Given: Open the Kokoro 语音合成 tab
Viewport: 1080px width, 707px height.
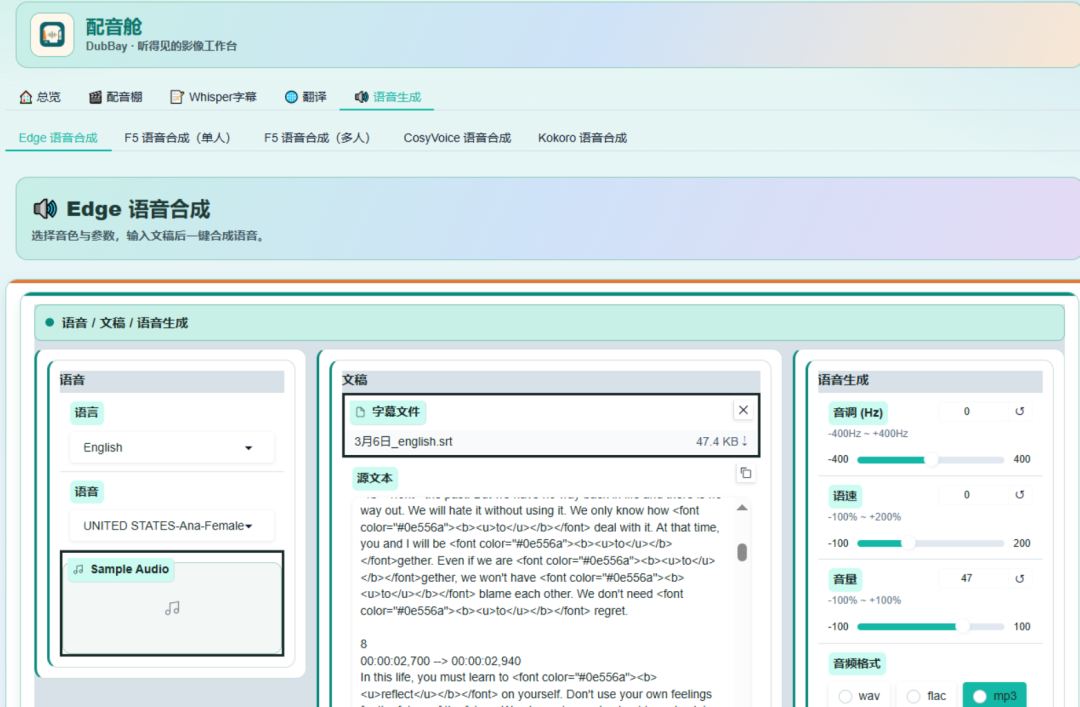Looking at the screenshot, I should (x=582, y=138).
